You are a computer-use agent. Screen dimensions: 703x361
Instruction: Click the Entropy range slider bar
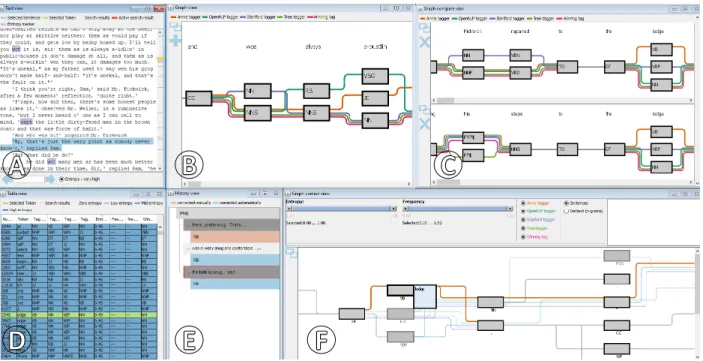[x=342, y=209]
